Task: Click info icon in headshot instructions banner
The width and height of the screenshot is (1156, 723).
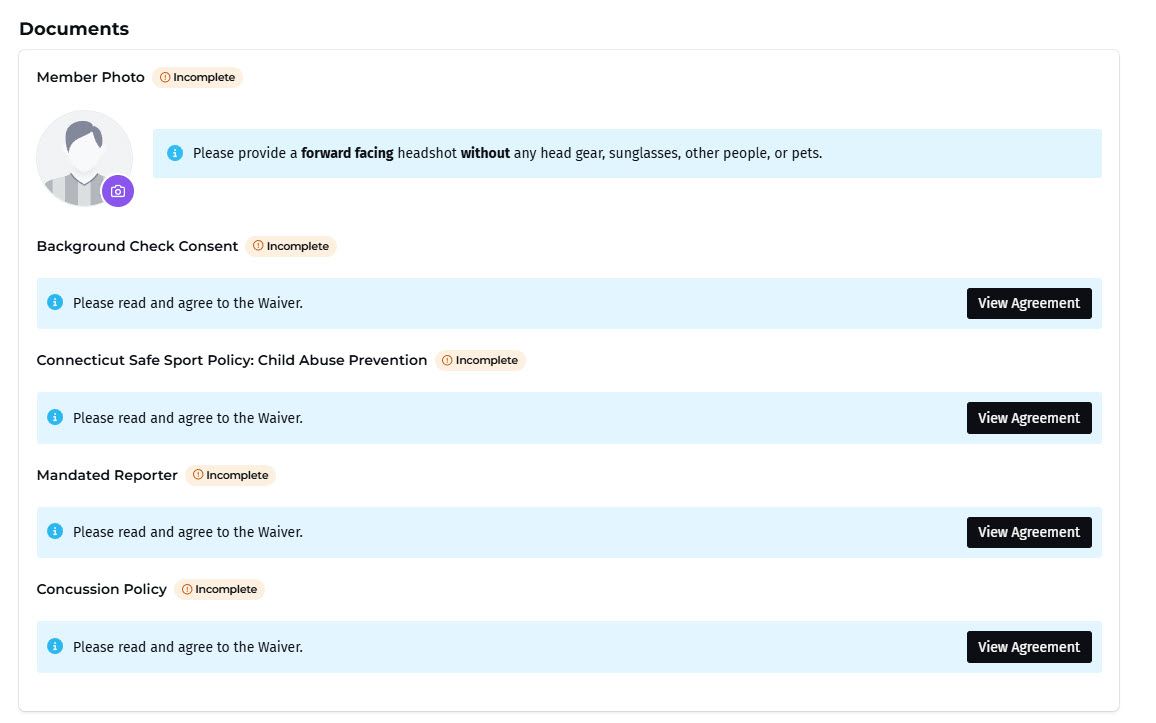Action: (x=175, y=153)
